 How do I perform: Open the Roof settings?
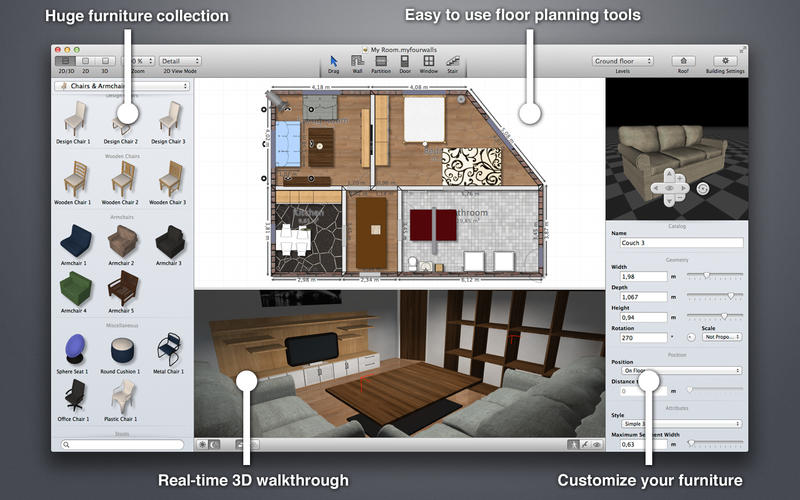pos(683,61)
